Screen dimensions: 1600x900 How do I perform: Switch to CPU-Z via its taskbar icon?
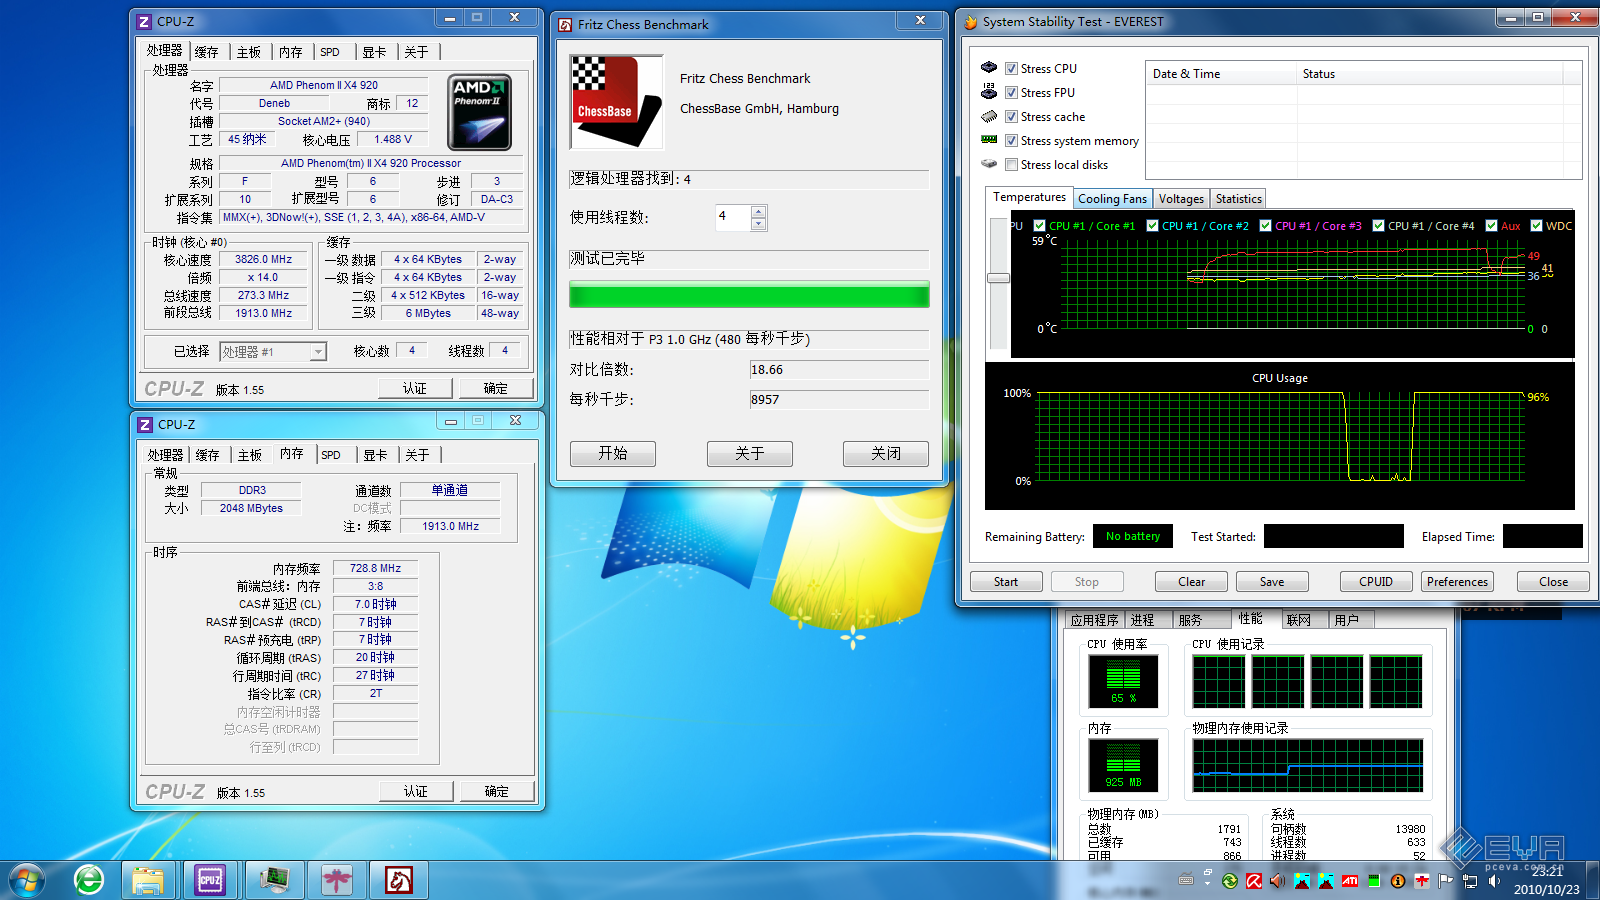pos(210,880)
